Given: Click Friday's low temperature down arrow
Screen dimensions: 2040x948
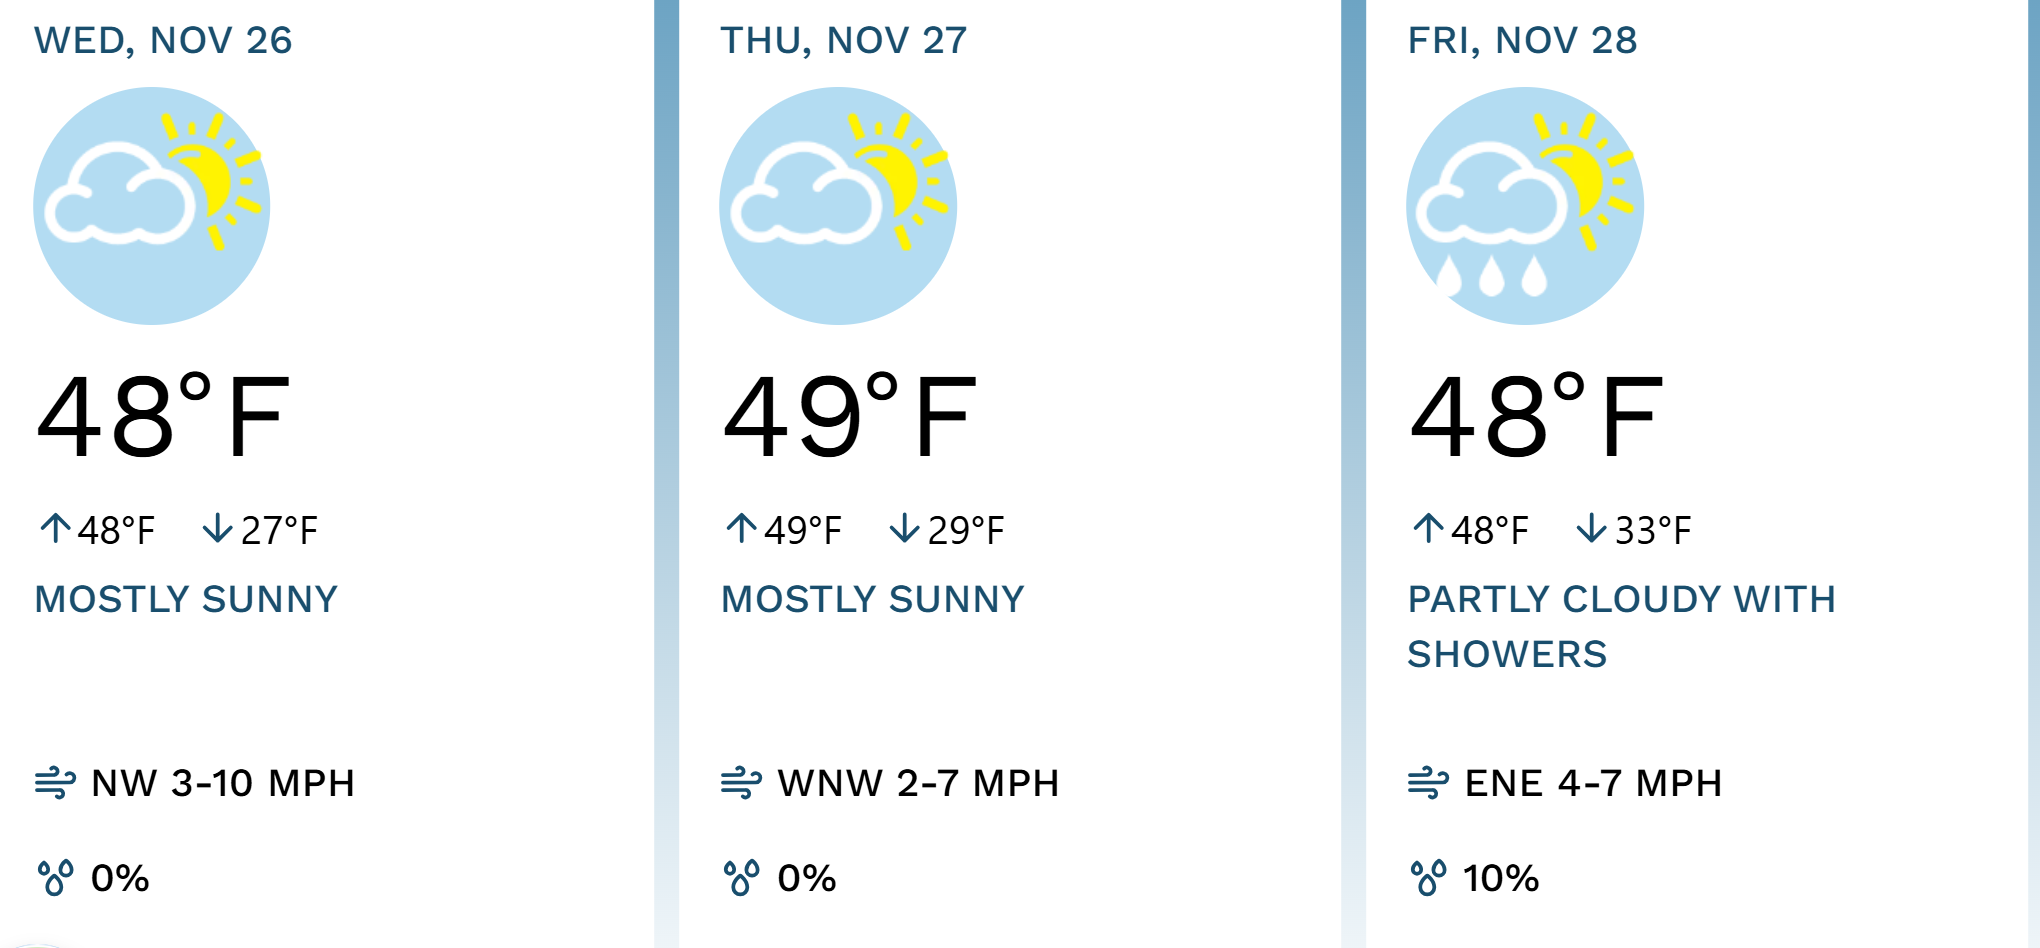Looking at the screenshot, I should [x=1591, y=528].
